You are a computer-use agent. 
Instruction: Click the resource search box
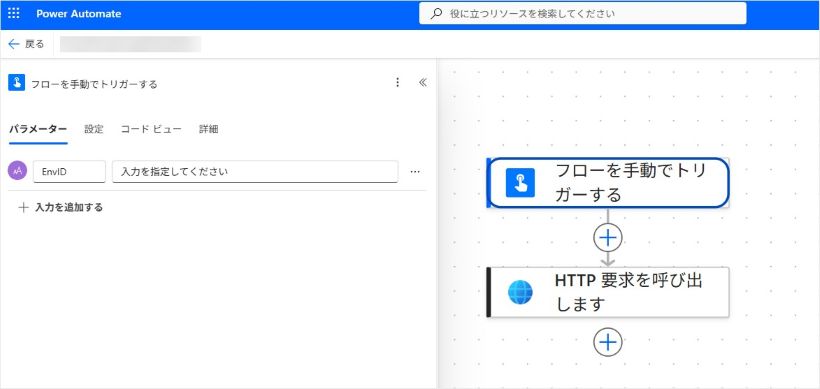[583, 14]
